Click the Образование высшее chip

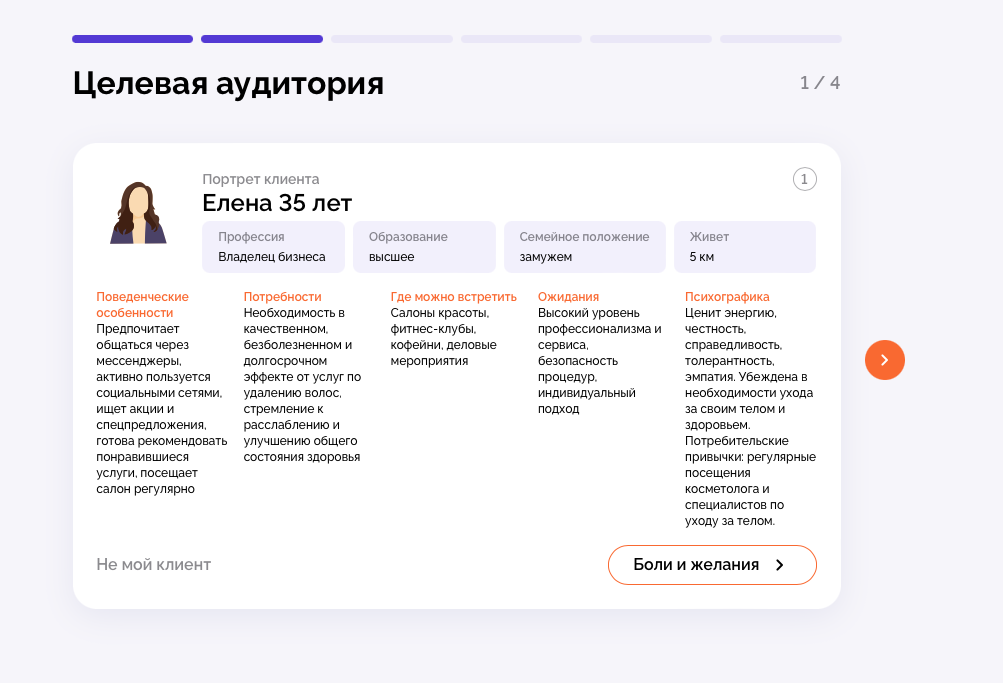coord(424,247)
